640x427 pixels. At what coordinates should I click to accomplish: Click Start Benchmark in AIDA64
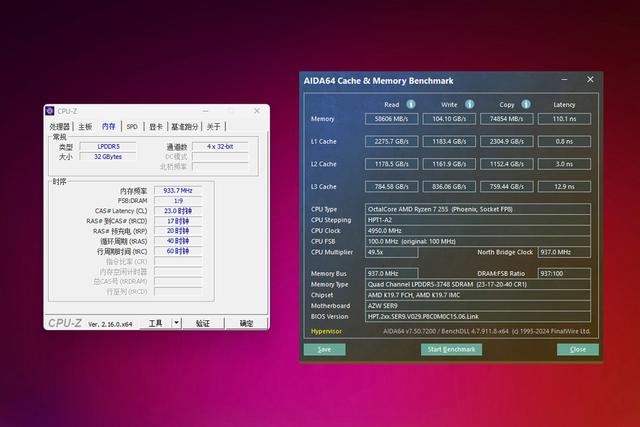click(451, 349)
